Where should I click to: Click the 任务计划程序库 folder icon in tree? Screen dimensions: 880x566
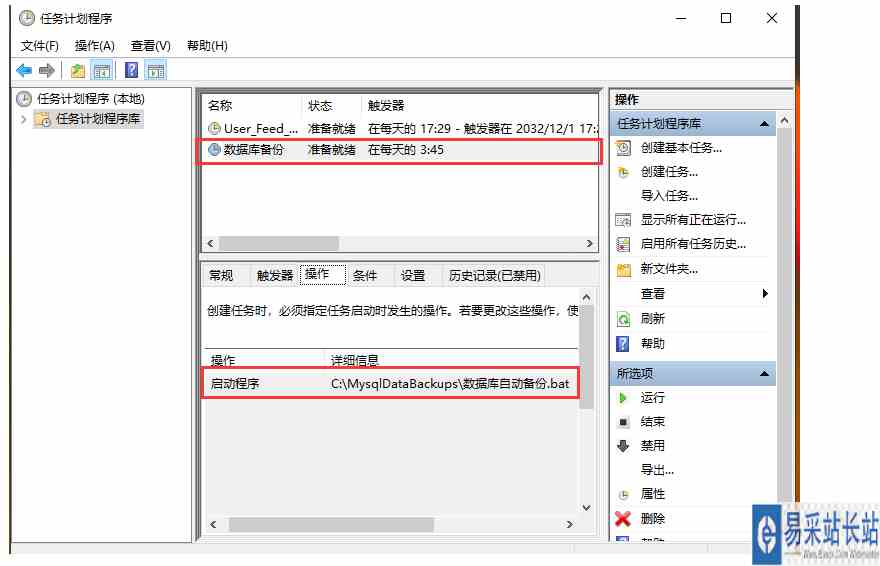click(x=43, y=119)
